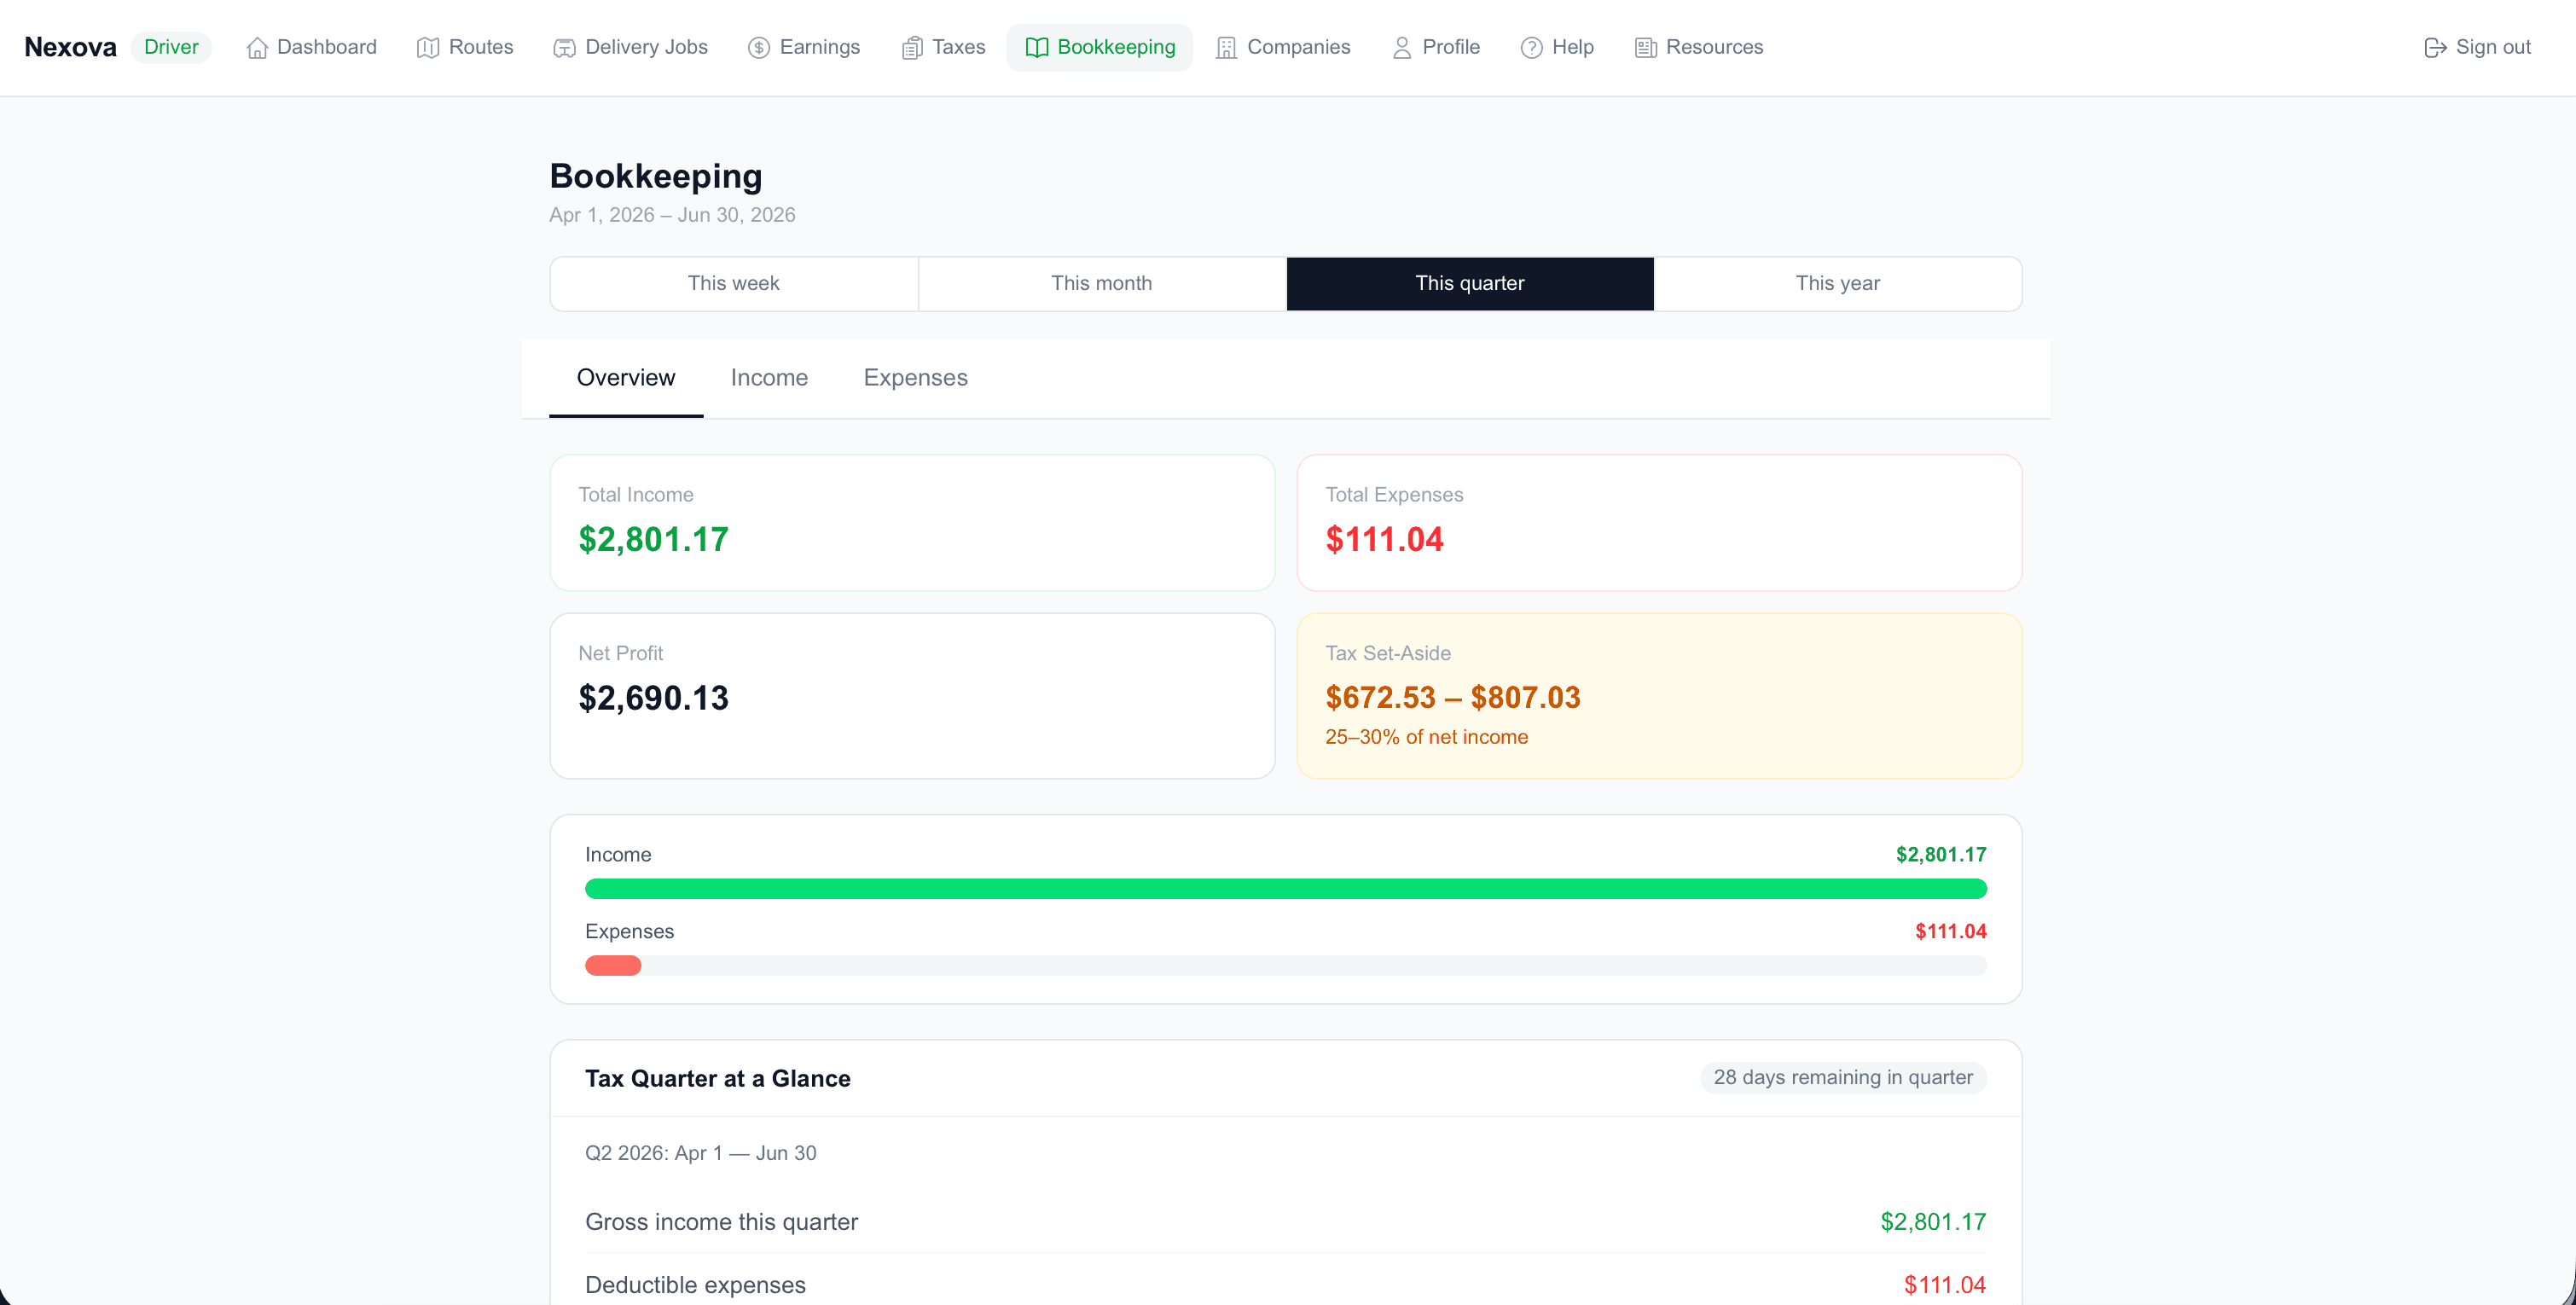Select the This month period
2576x1305 pixels.
pyautogui.click(x=1101, y=283)
